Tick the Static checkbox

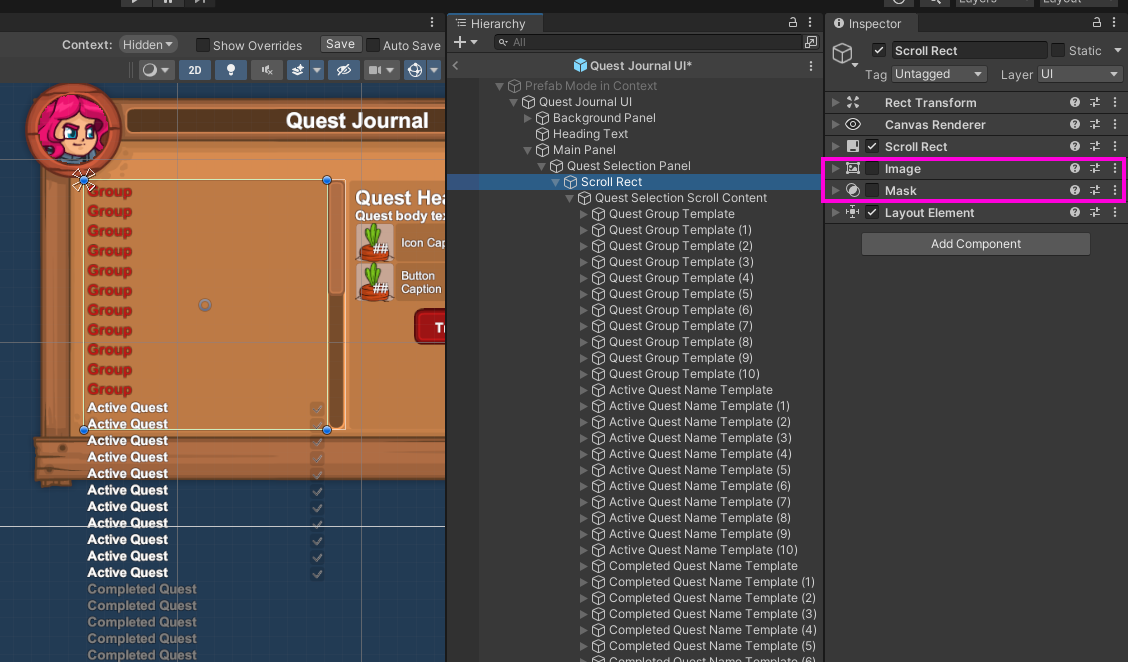(x=1058, y=50)
